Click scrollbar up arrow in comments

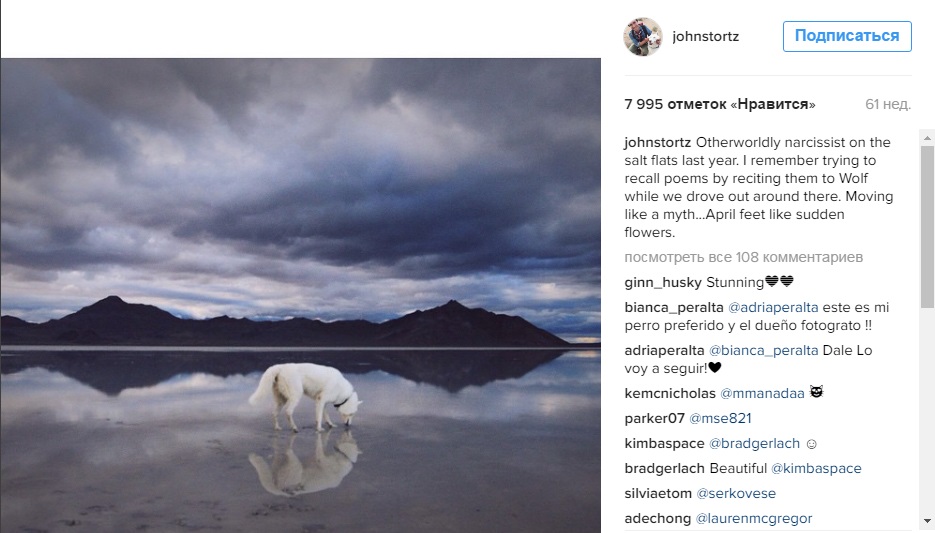tap(927, 138)
